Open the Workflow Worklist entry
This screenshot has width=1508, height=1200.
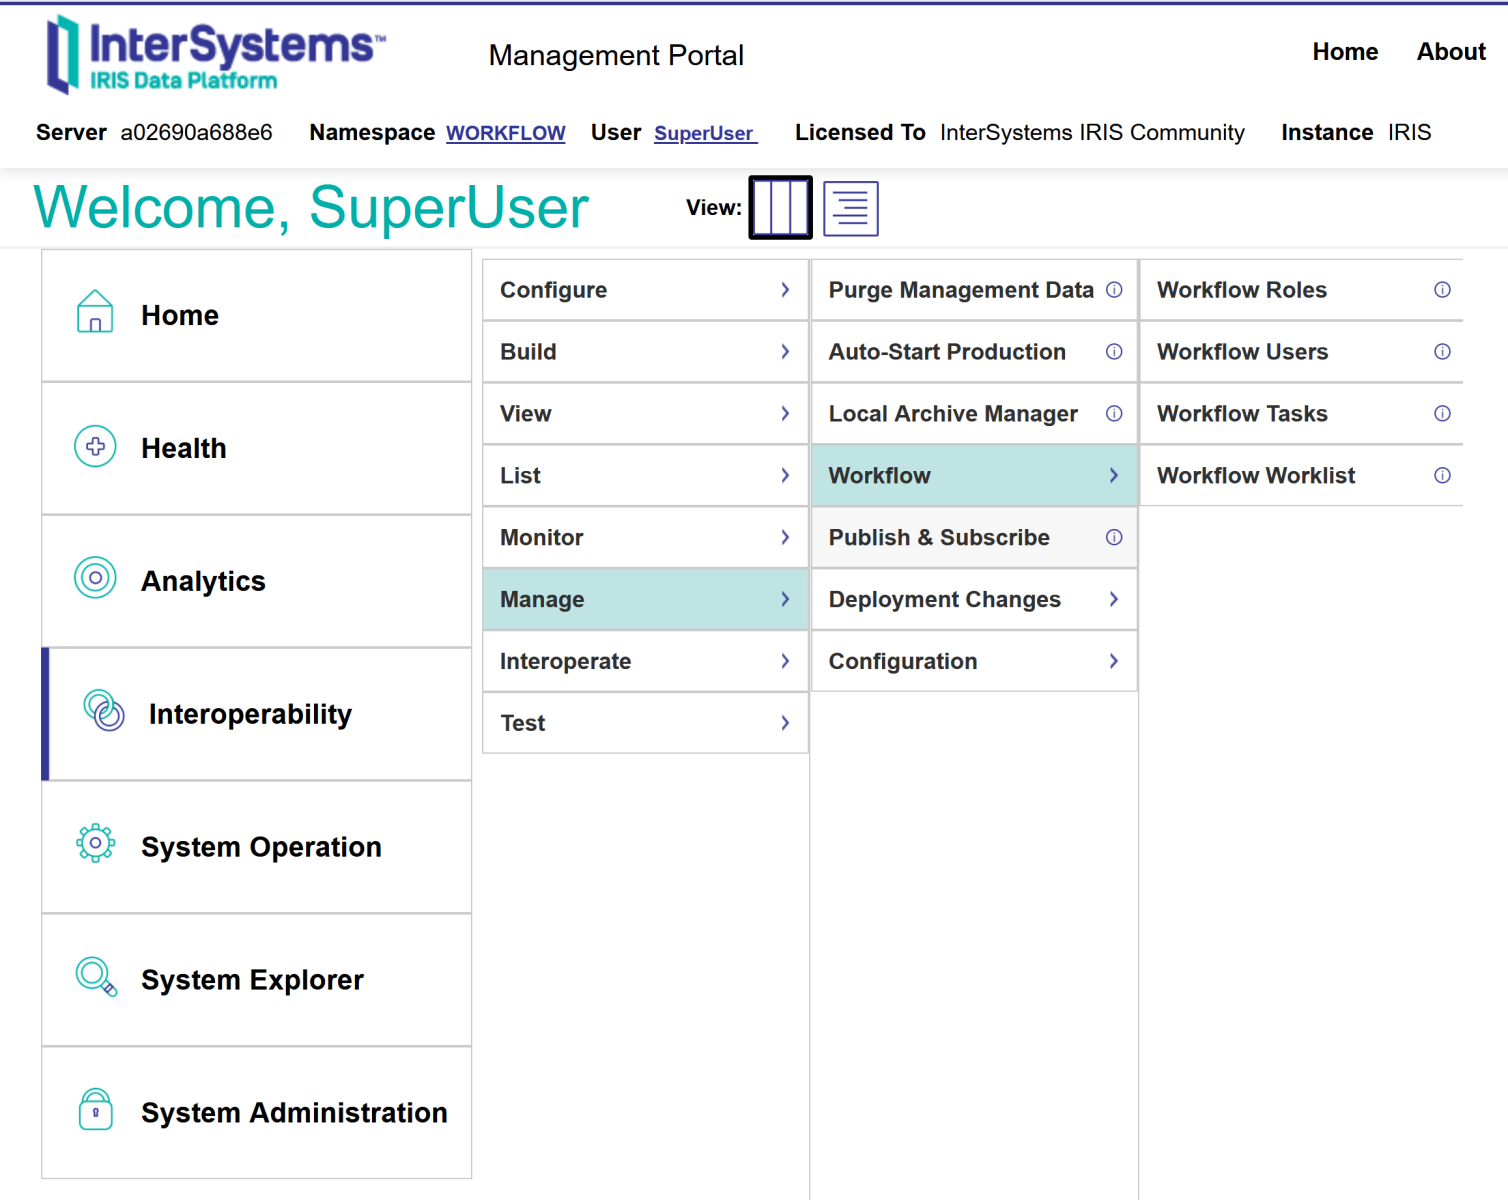point(1256,475)
